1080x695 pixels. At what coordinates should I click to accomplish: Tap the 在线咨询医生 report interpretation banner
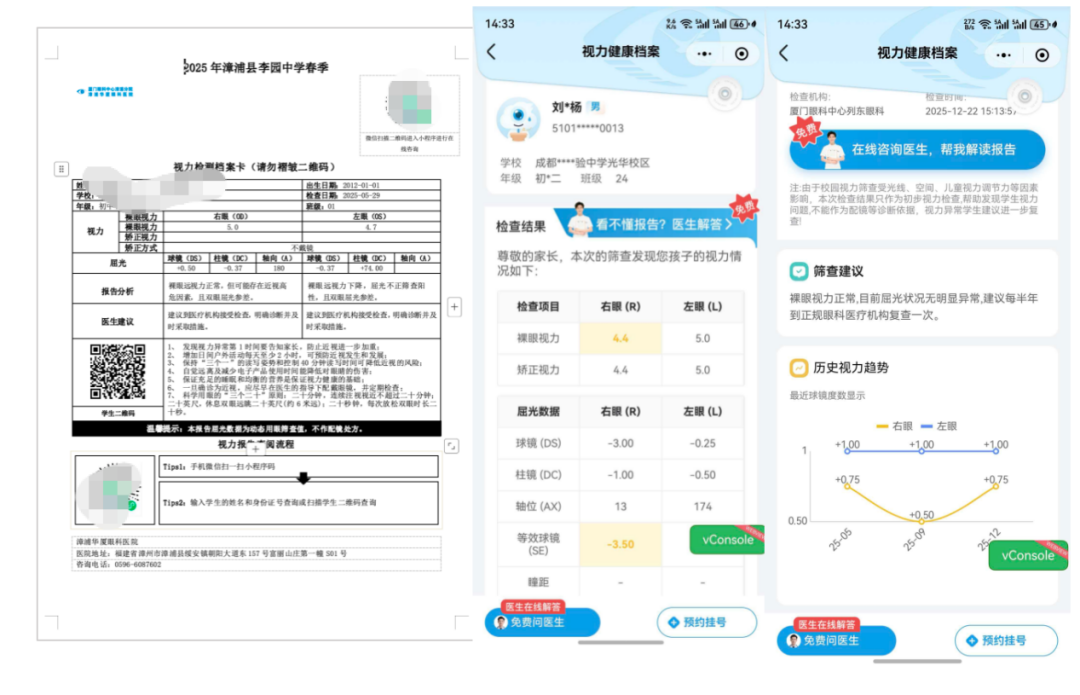coord(918,150)
